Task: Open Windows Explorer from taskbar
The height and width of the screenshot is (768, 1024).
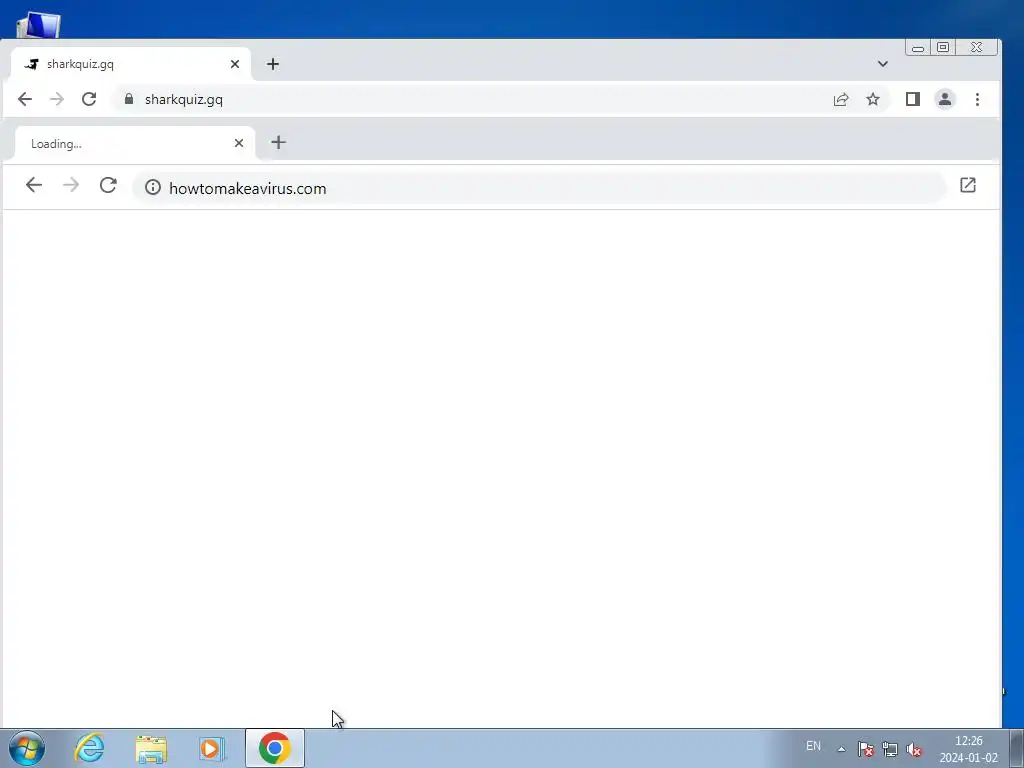Action: pyautogui.click(x=151, y=748)
